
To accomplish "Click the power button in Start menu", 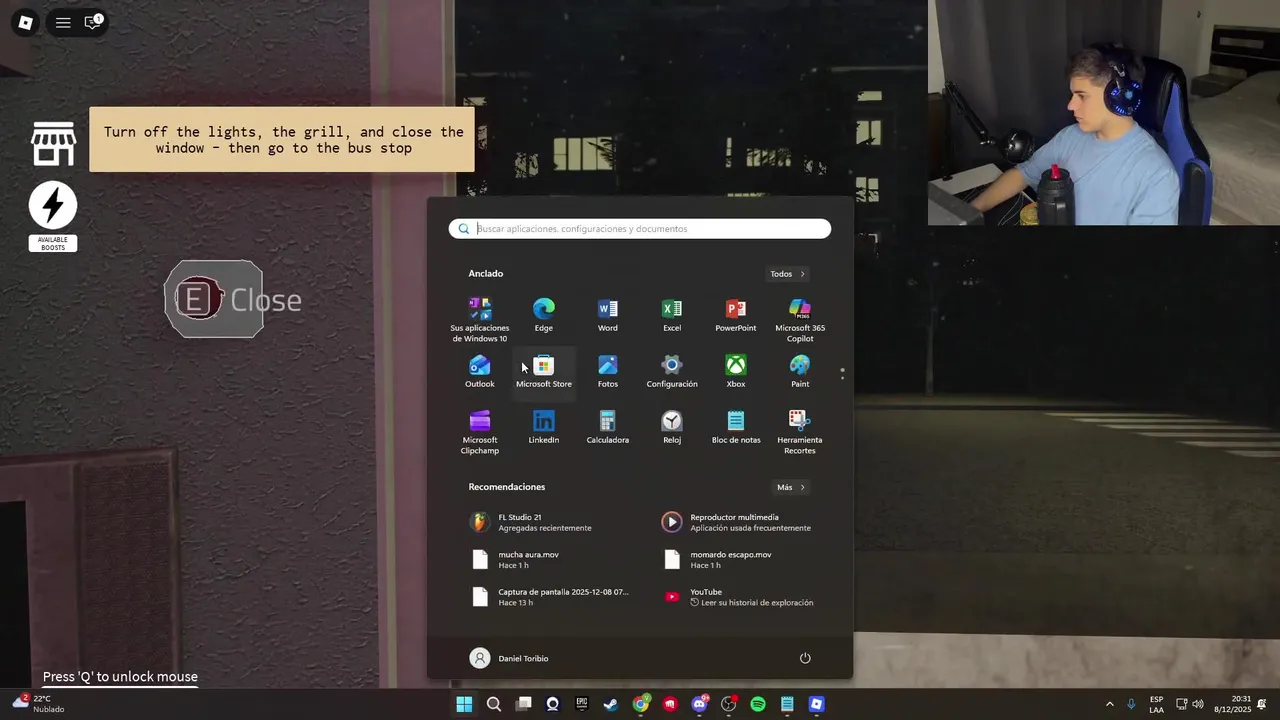I will tap(805, 658).
